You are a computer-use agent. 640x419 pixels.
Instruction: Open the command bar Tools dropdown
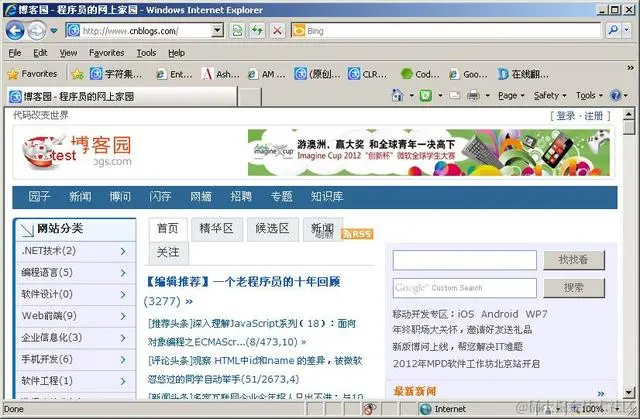(589, 95)
